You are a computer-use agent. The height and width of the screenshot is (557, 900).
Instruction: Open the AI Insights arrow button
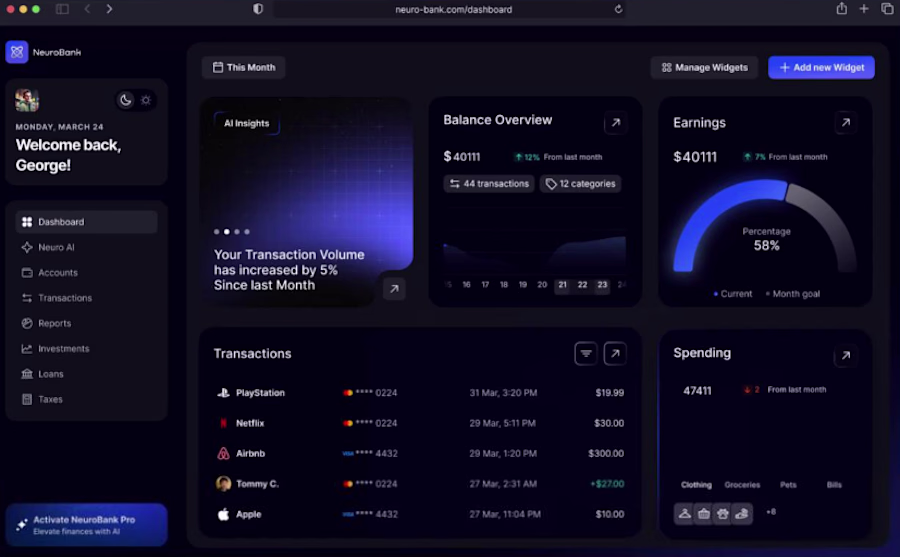coord(394,289)
